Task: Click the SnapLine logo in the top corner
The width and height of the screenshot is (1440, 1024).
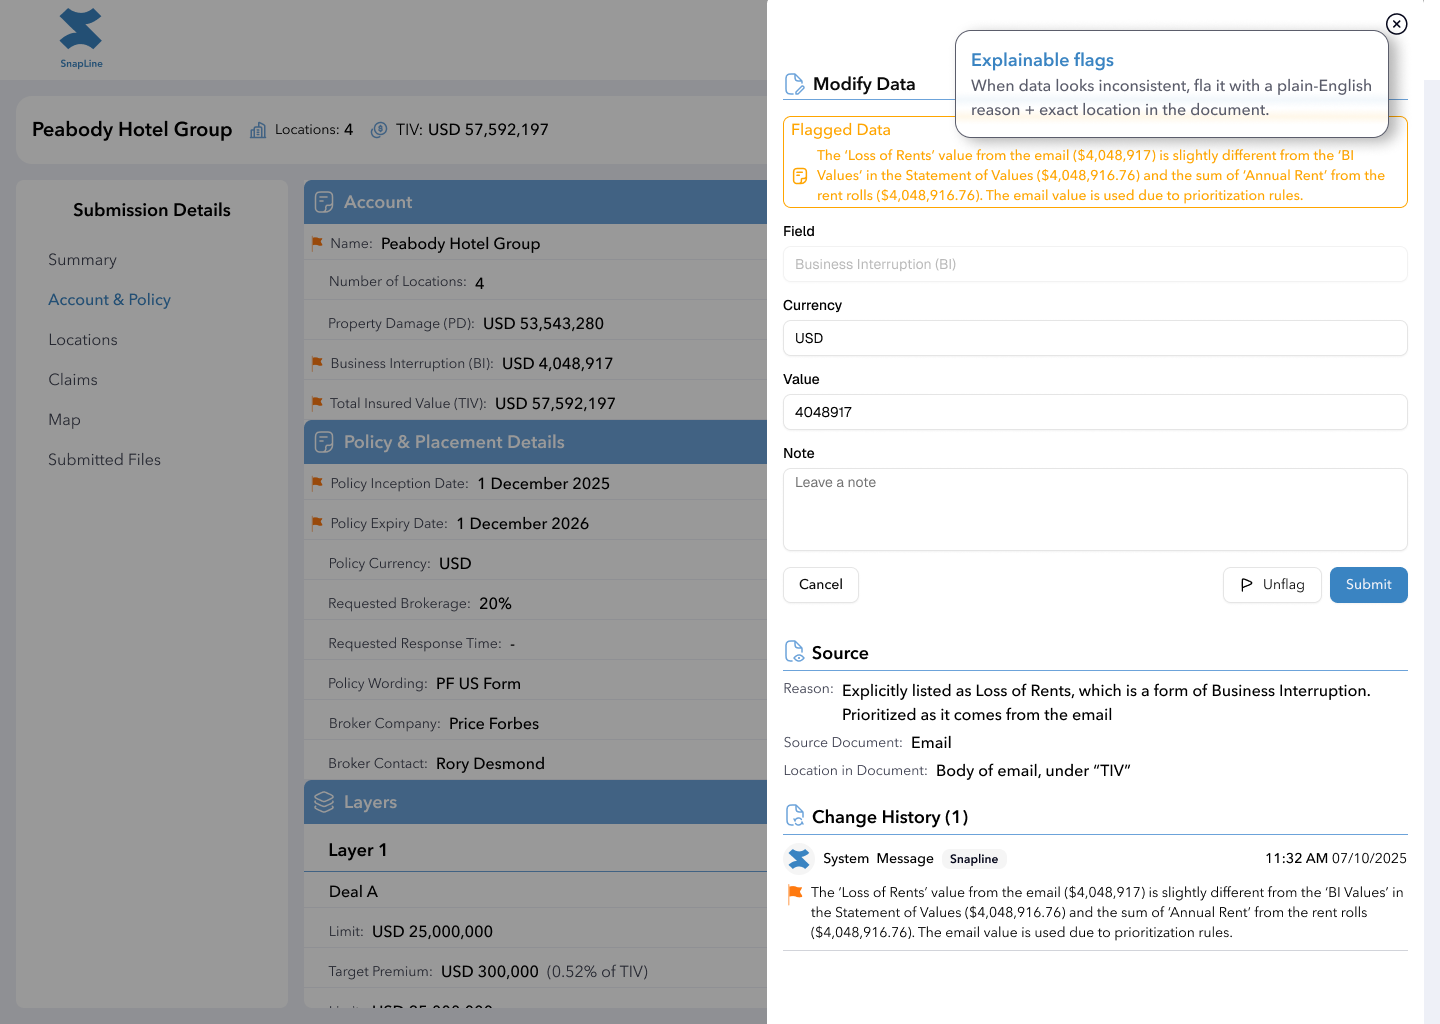Action: 80,39
